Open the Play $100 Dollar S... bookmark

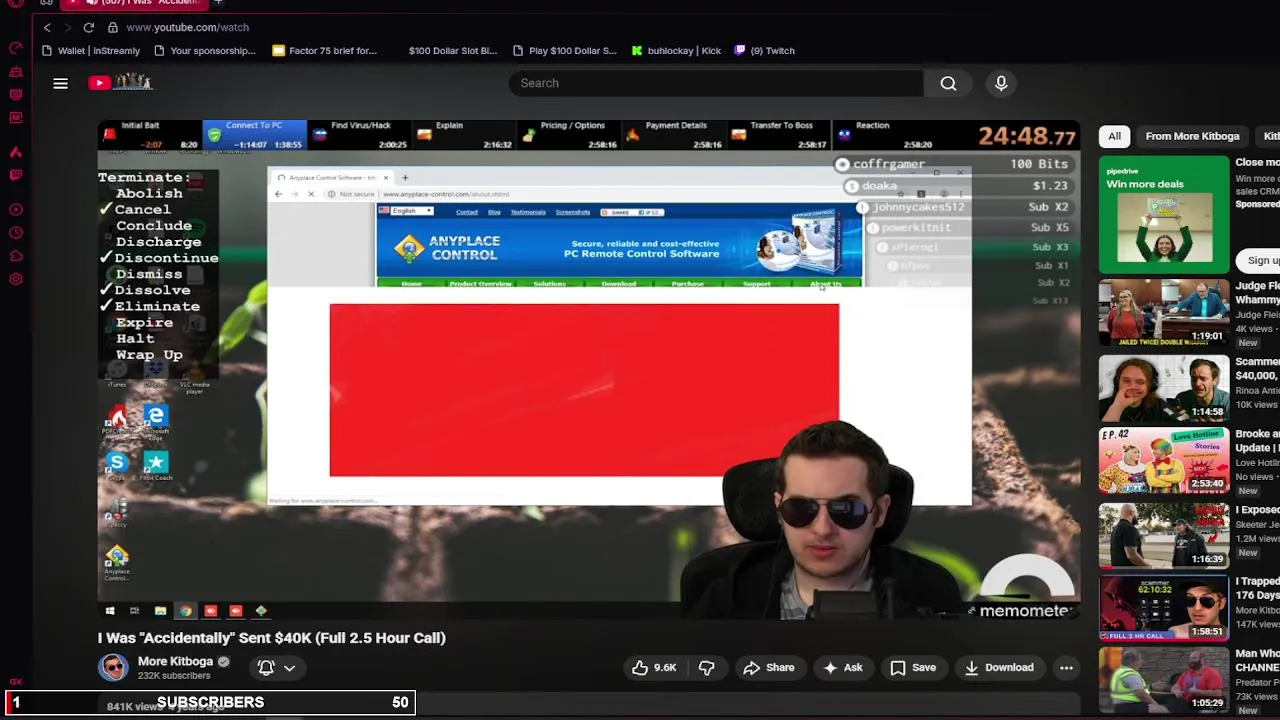click(564, 50)
